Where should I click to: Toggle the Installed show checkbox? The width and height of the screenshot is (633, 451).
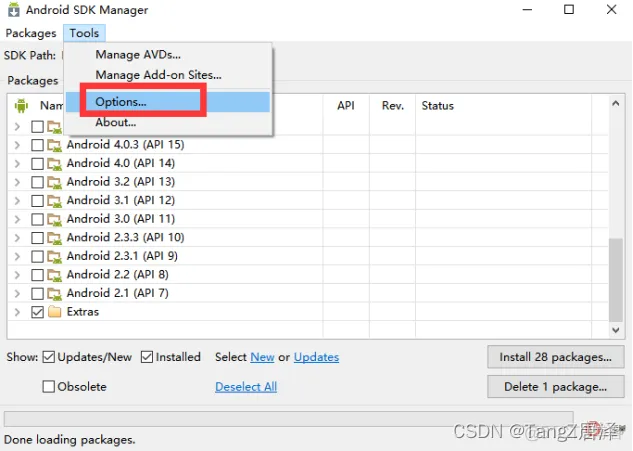147,357
